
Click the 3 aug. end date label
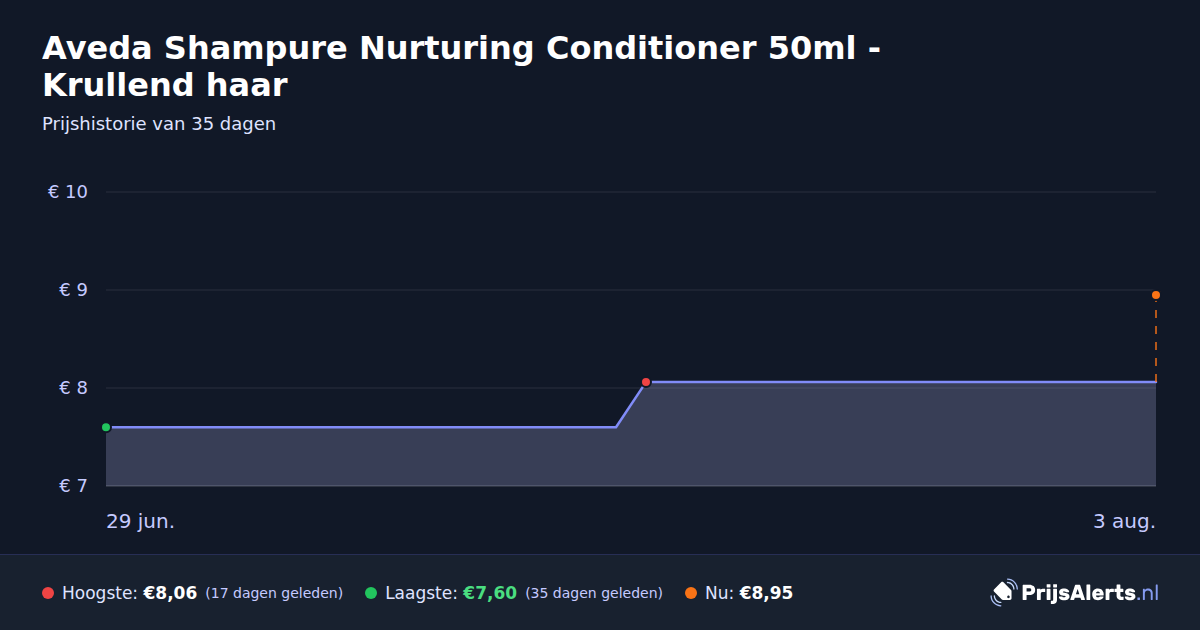pos(1124,522)
